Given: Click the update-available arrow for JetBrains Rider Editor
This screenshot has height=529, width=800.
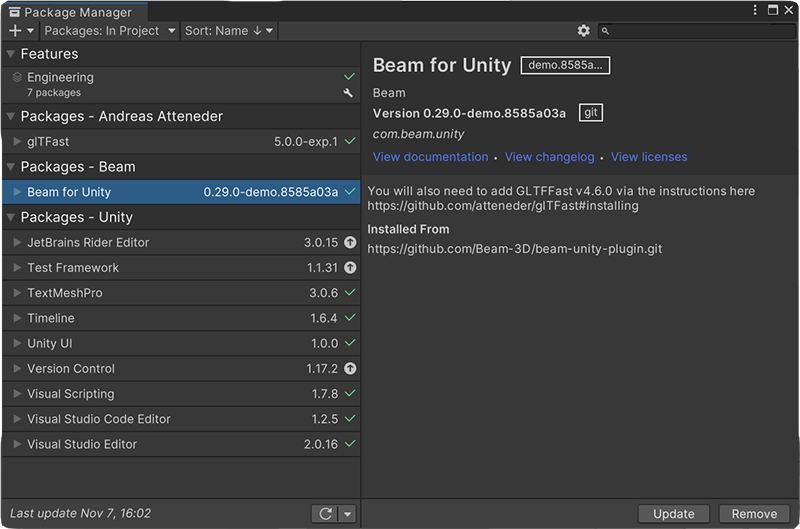Looking at the screenshot, I should [350, 243].
